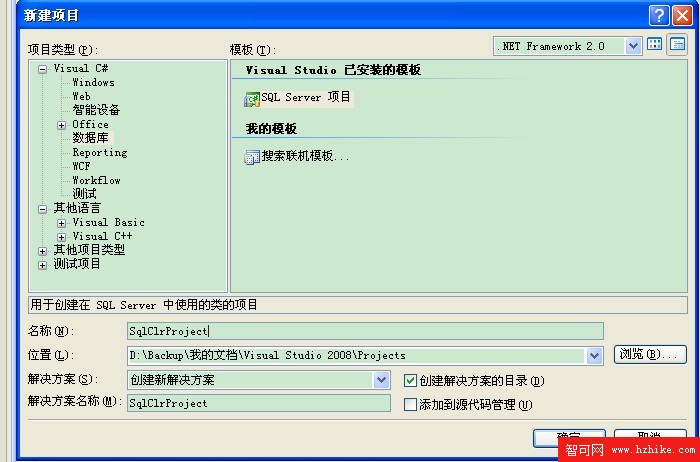Open the .NET Framework 2.0 version dropdown

(x=633, y=46)
